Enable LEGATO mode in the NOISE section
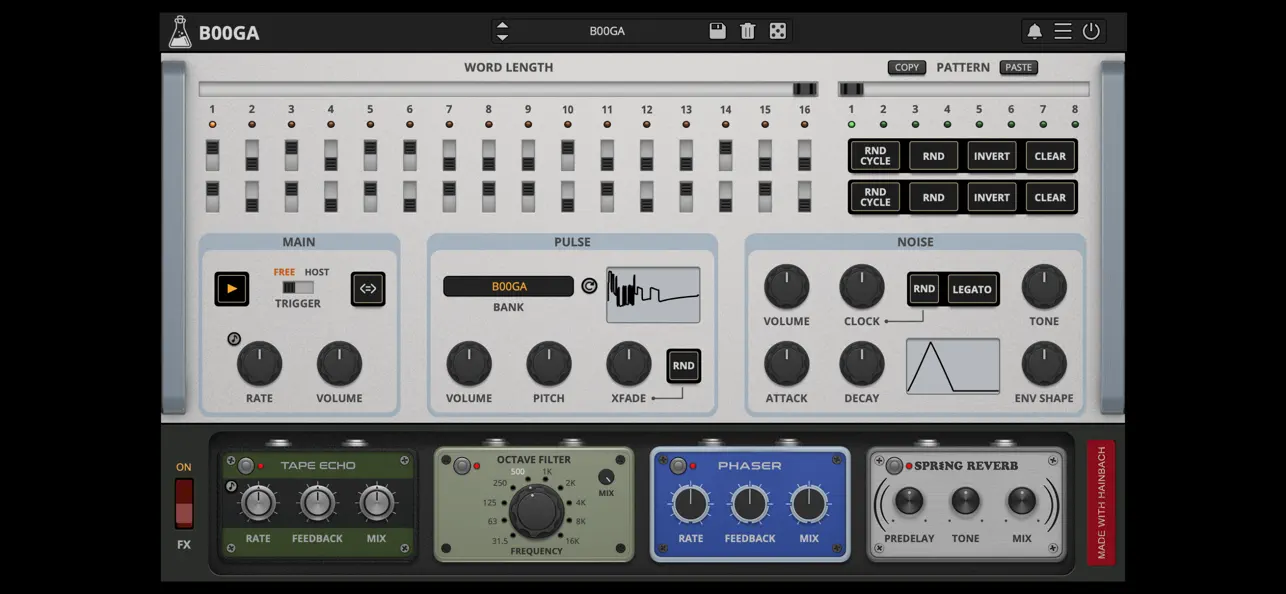The image size is (1286, 594). [971, 289]
